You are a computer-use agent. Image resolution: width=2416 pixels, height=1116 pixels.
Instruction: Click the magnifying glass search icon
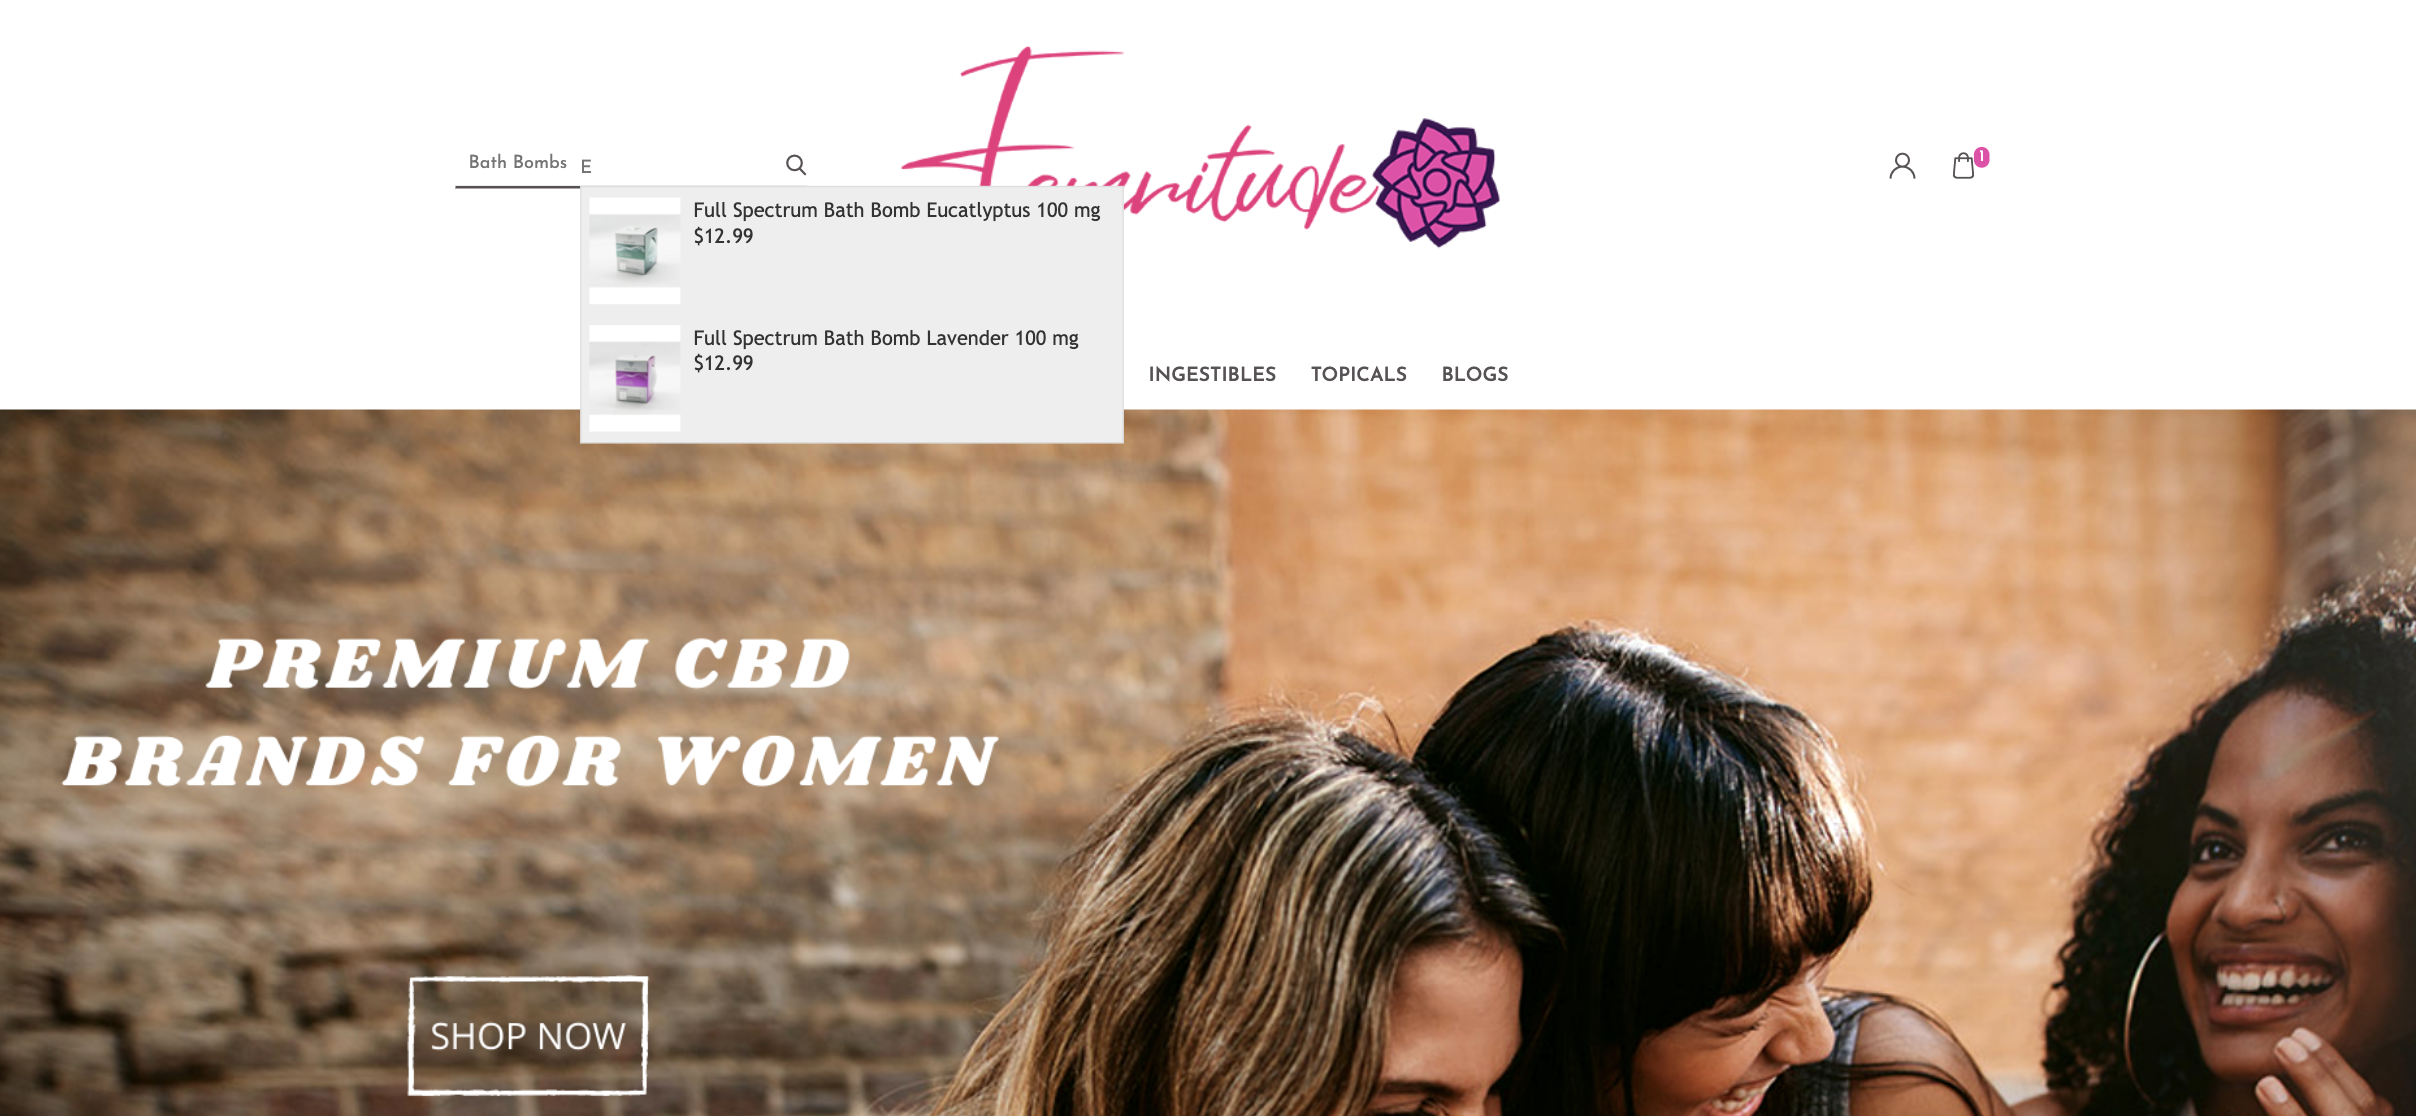pos(796,165)
